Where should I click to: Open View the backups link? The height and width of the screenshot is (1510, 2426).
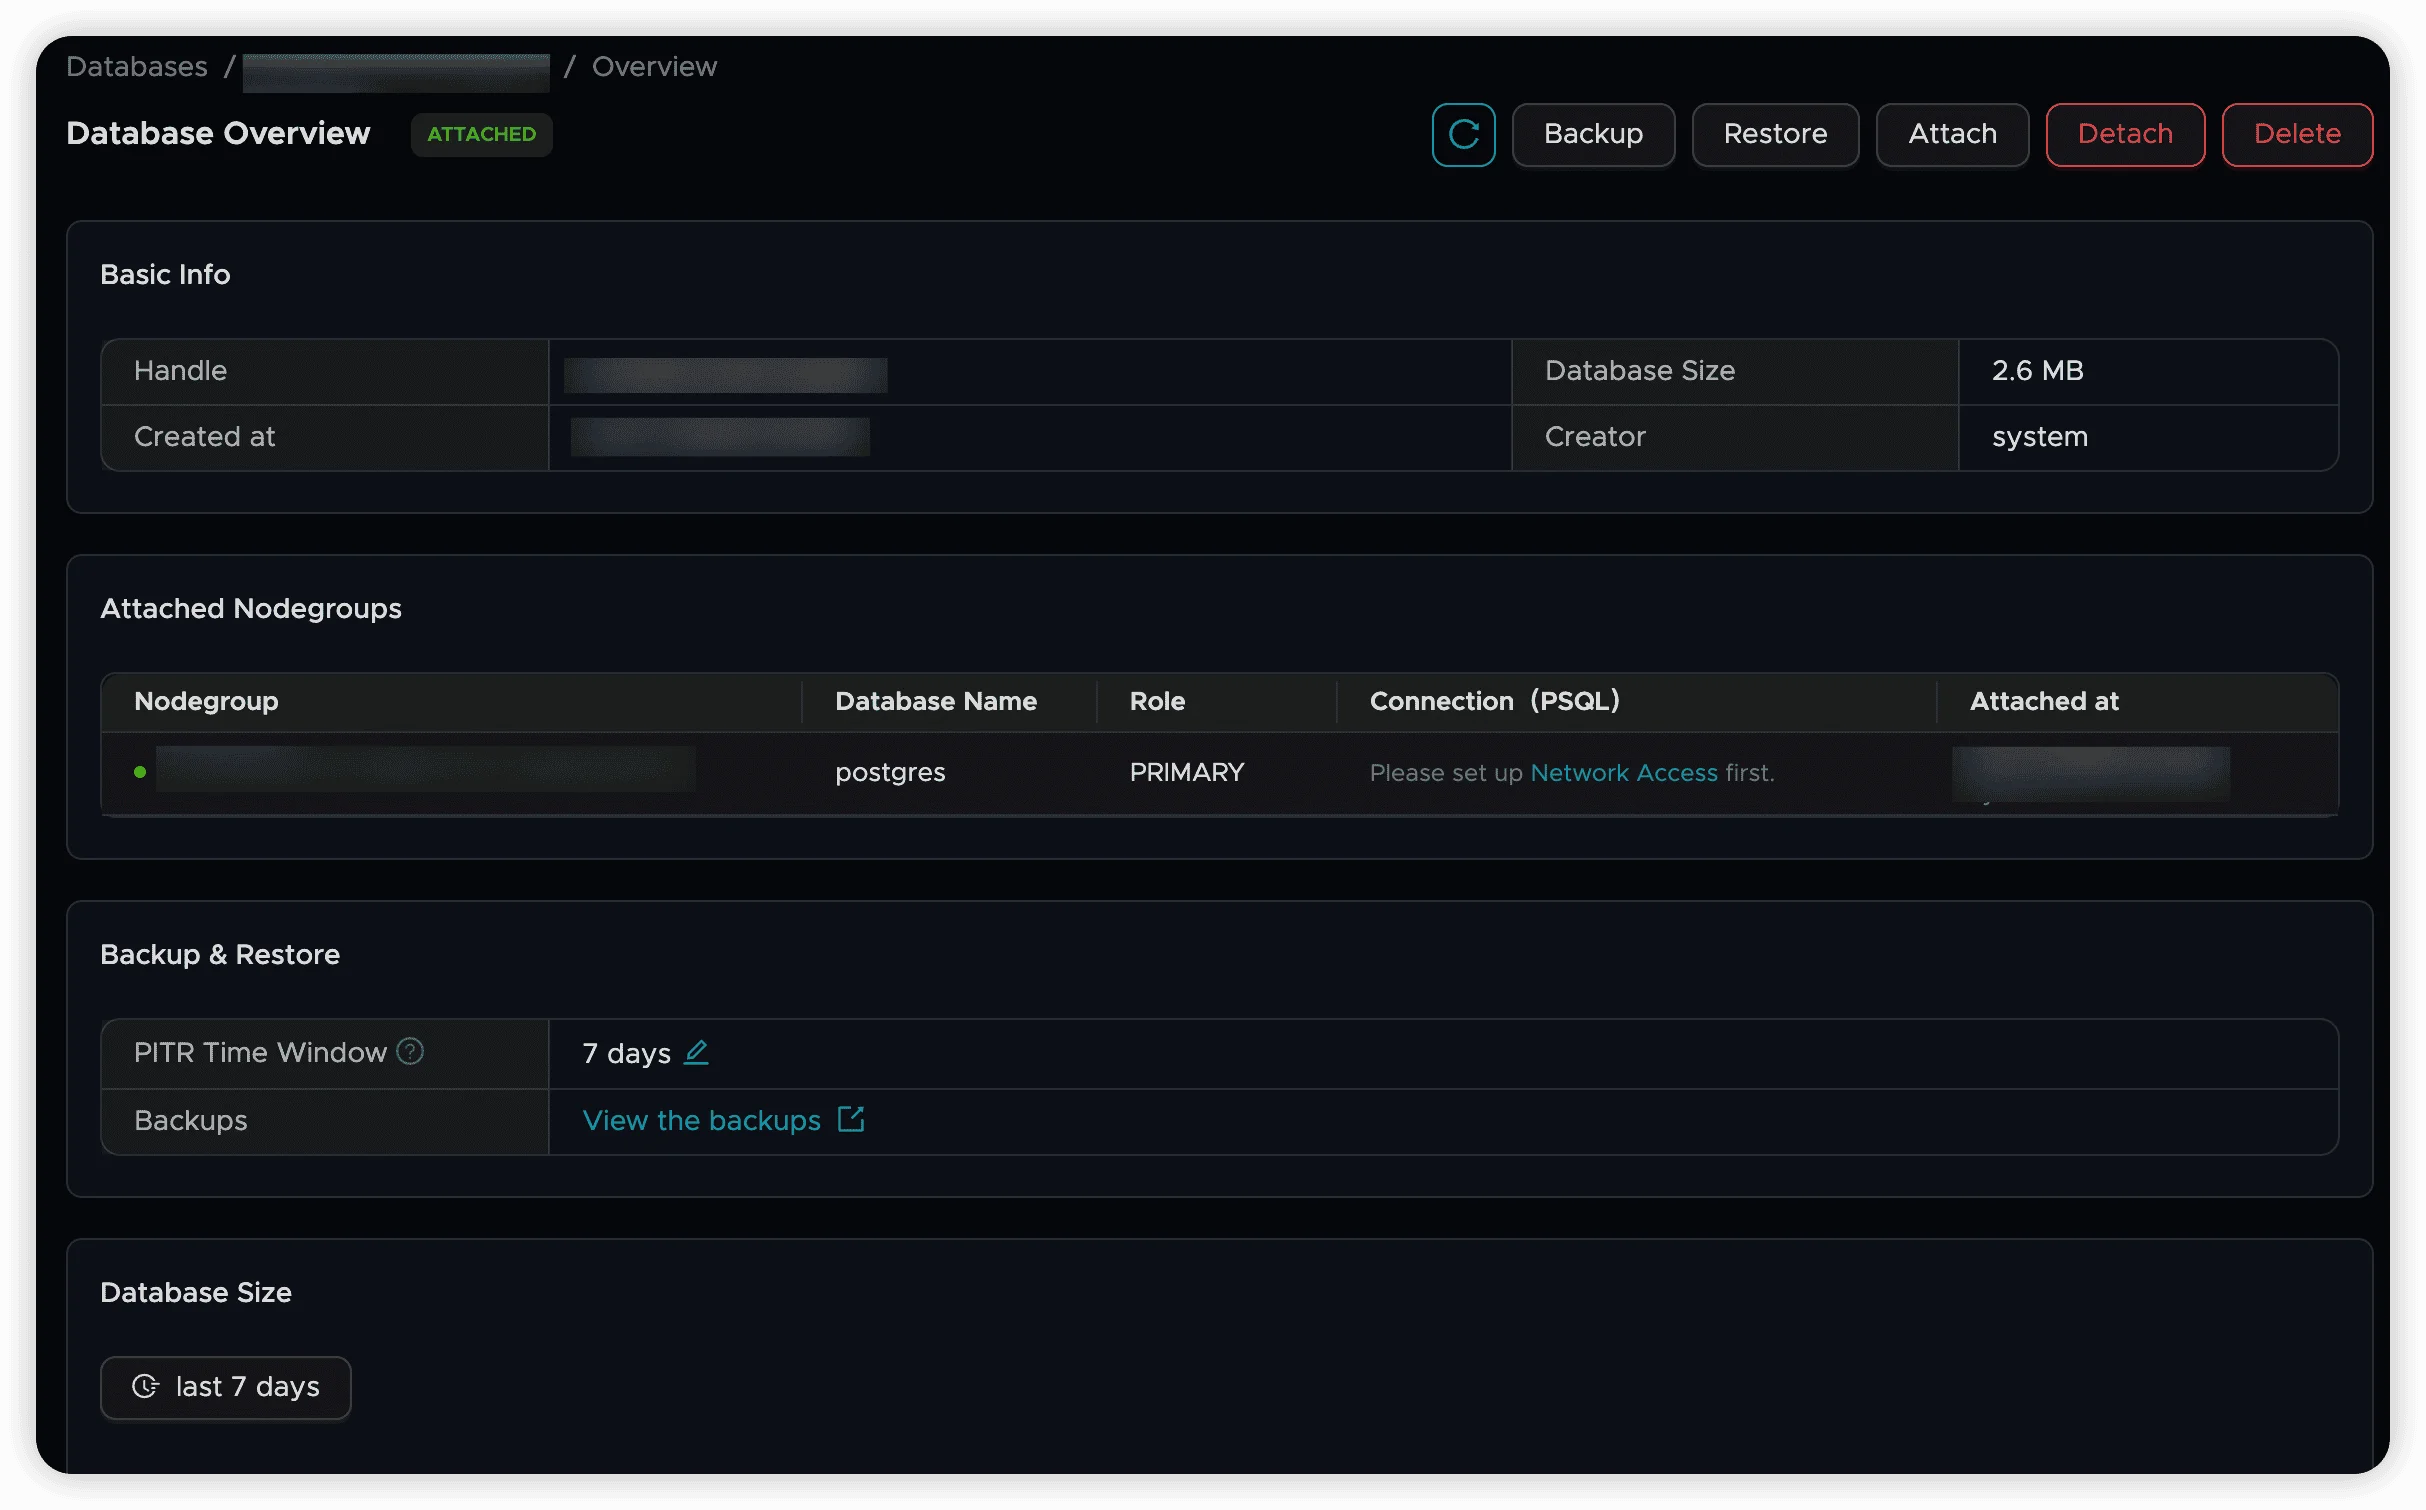[x=701, y=1120]
